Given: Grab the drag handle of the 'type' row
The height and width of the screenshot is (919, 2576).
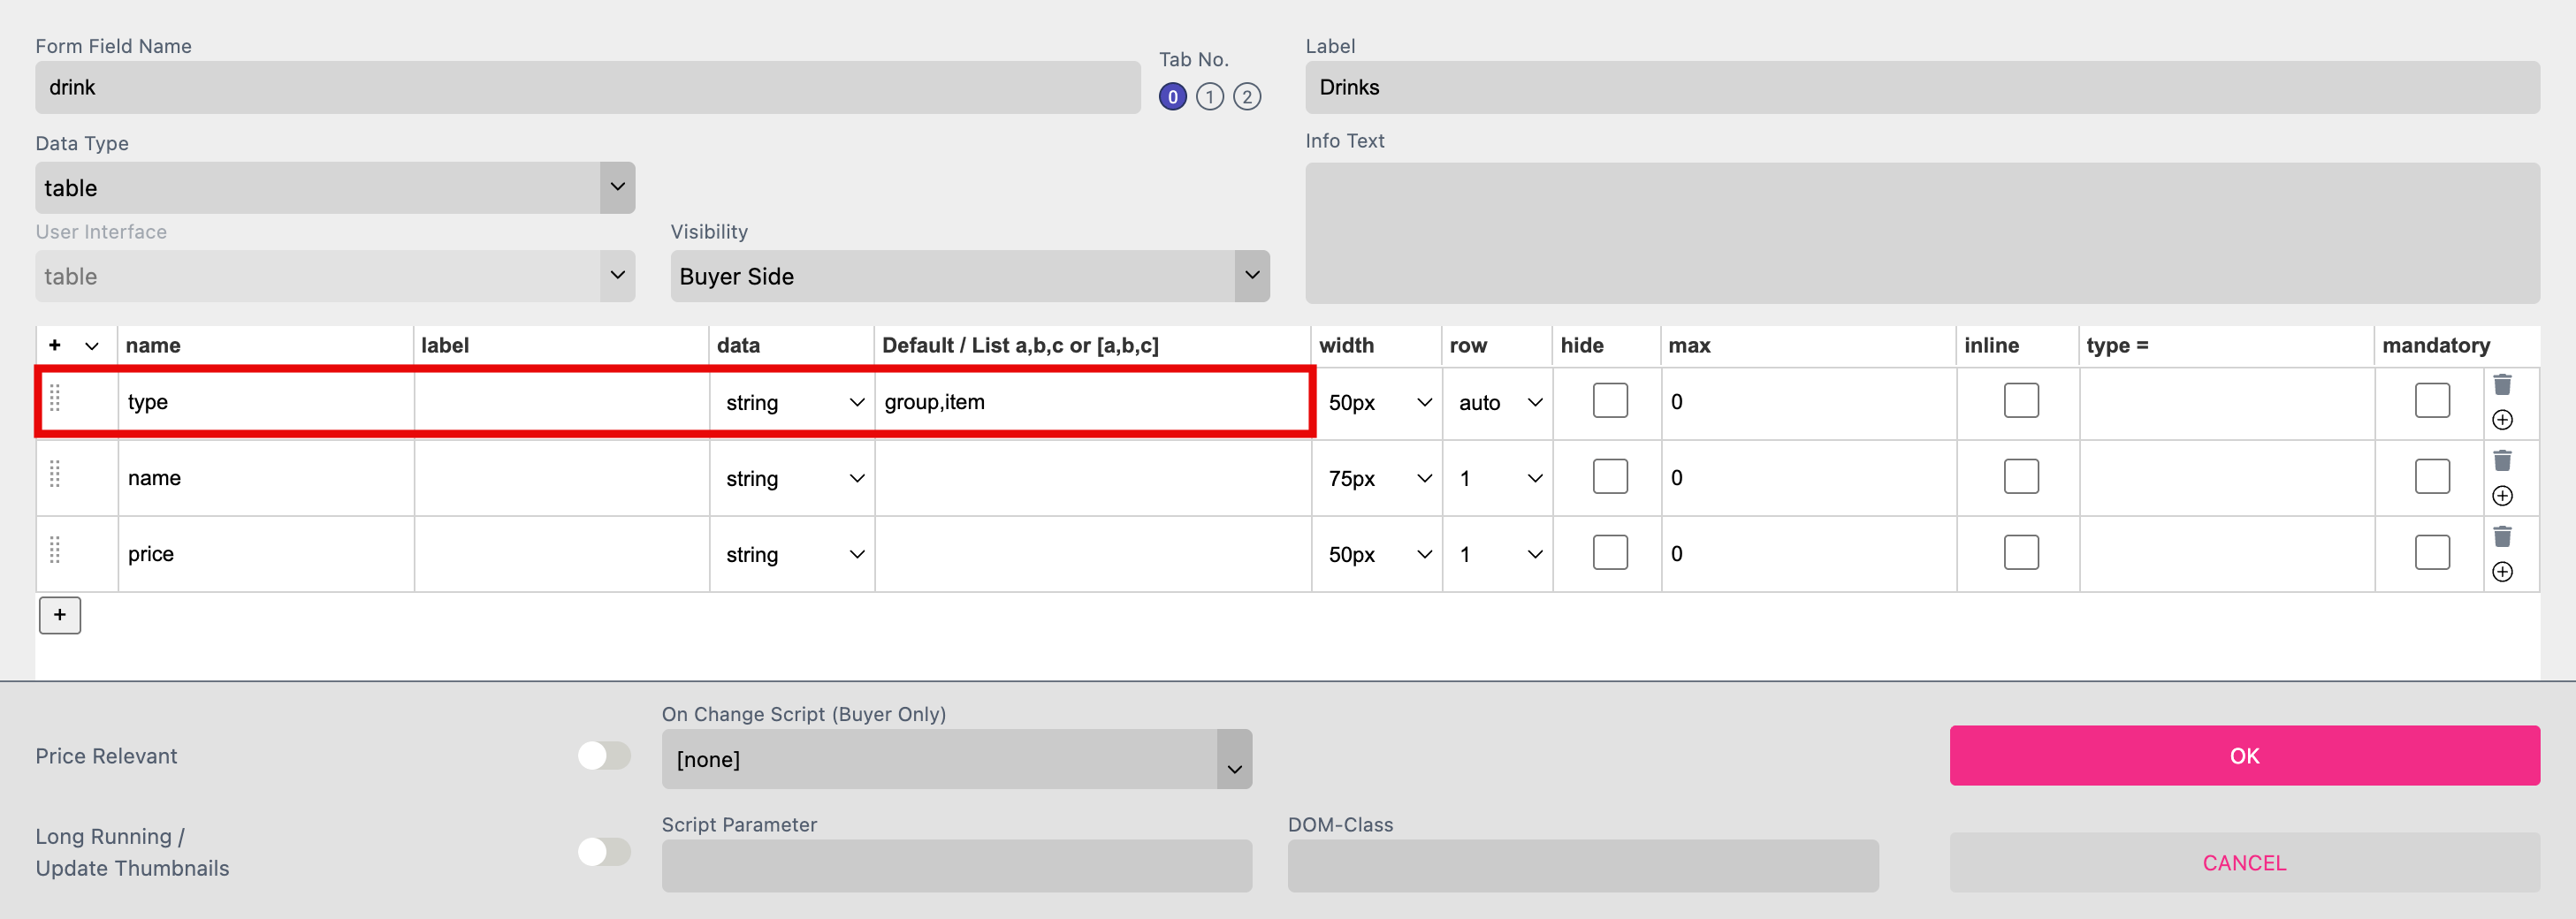Looking at the screenshot, I should coord(55,398).
